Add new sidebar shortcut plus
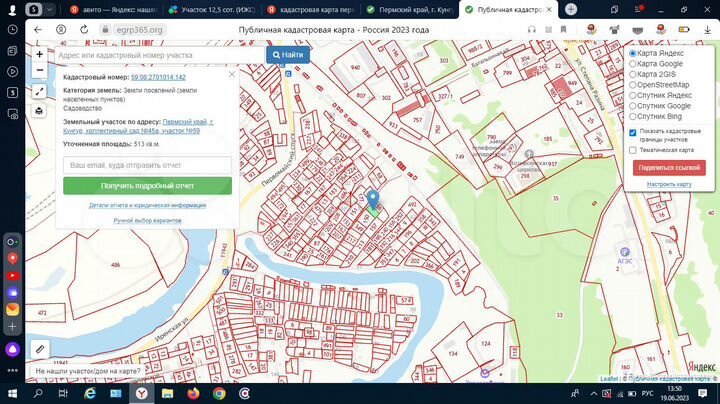This screenshot has width=720, height=404. point(13,326)
